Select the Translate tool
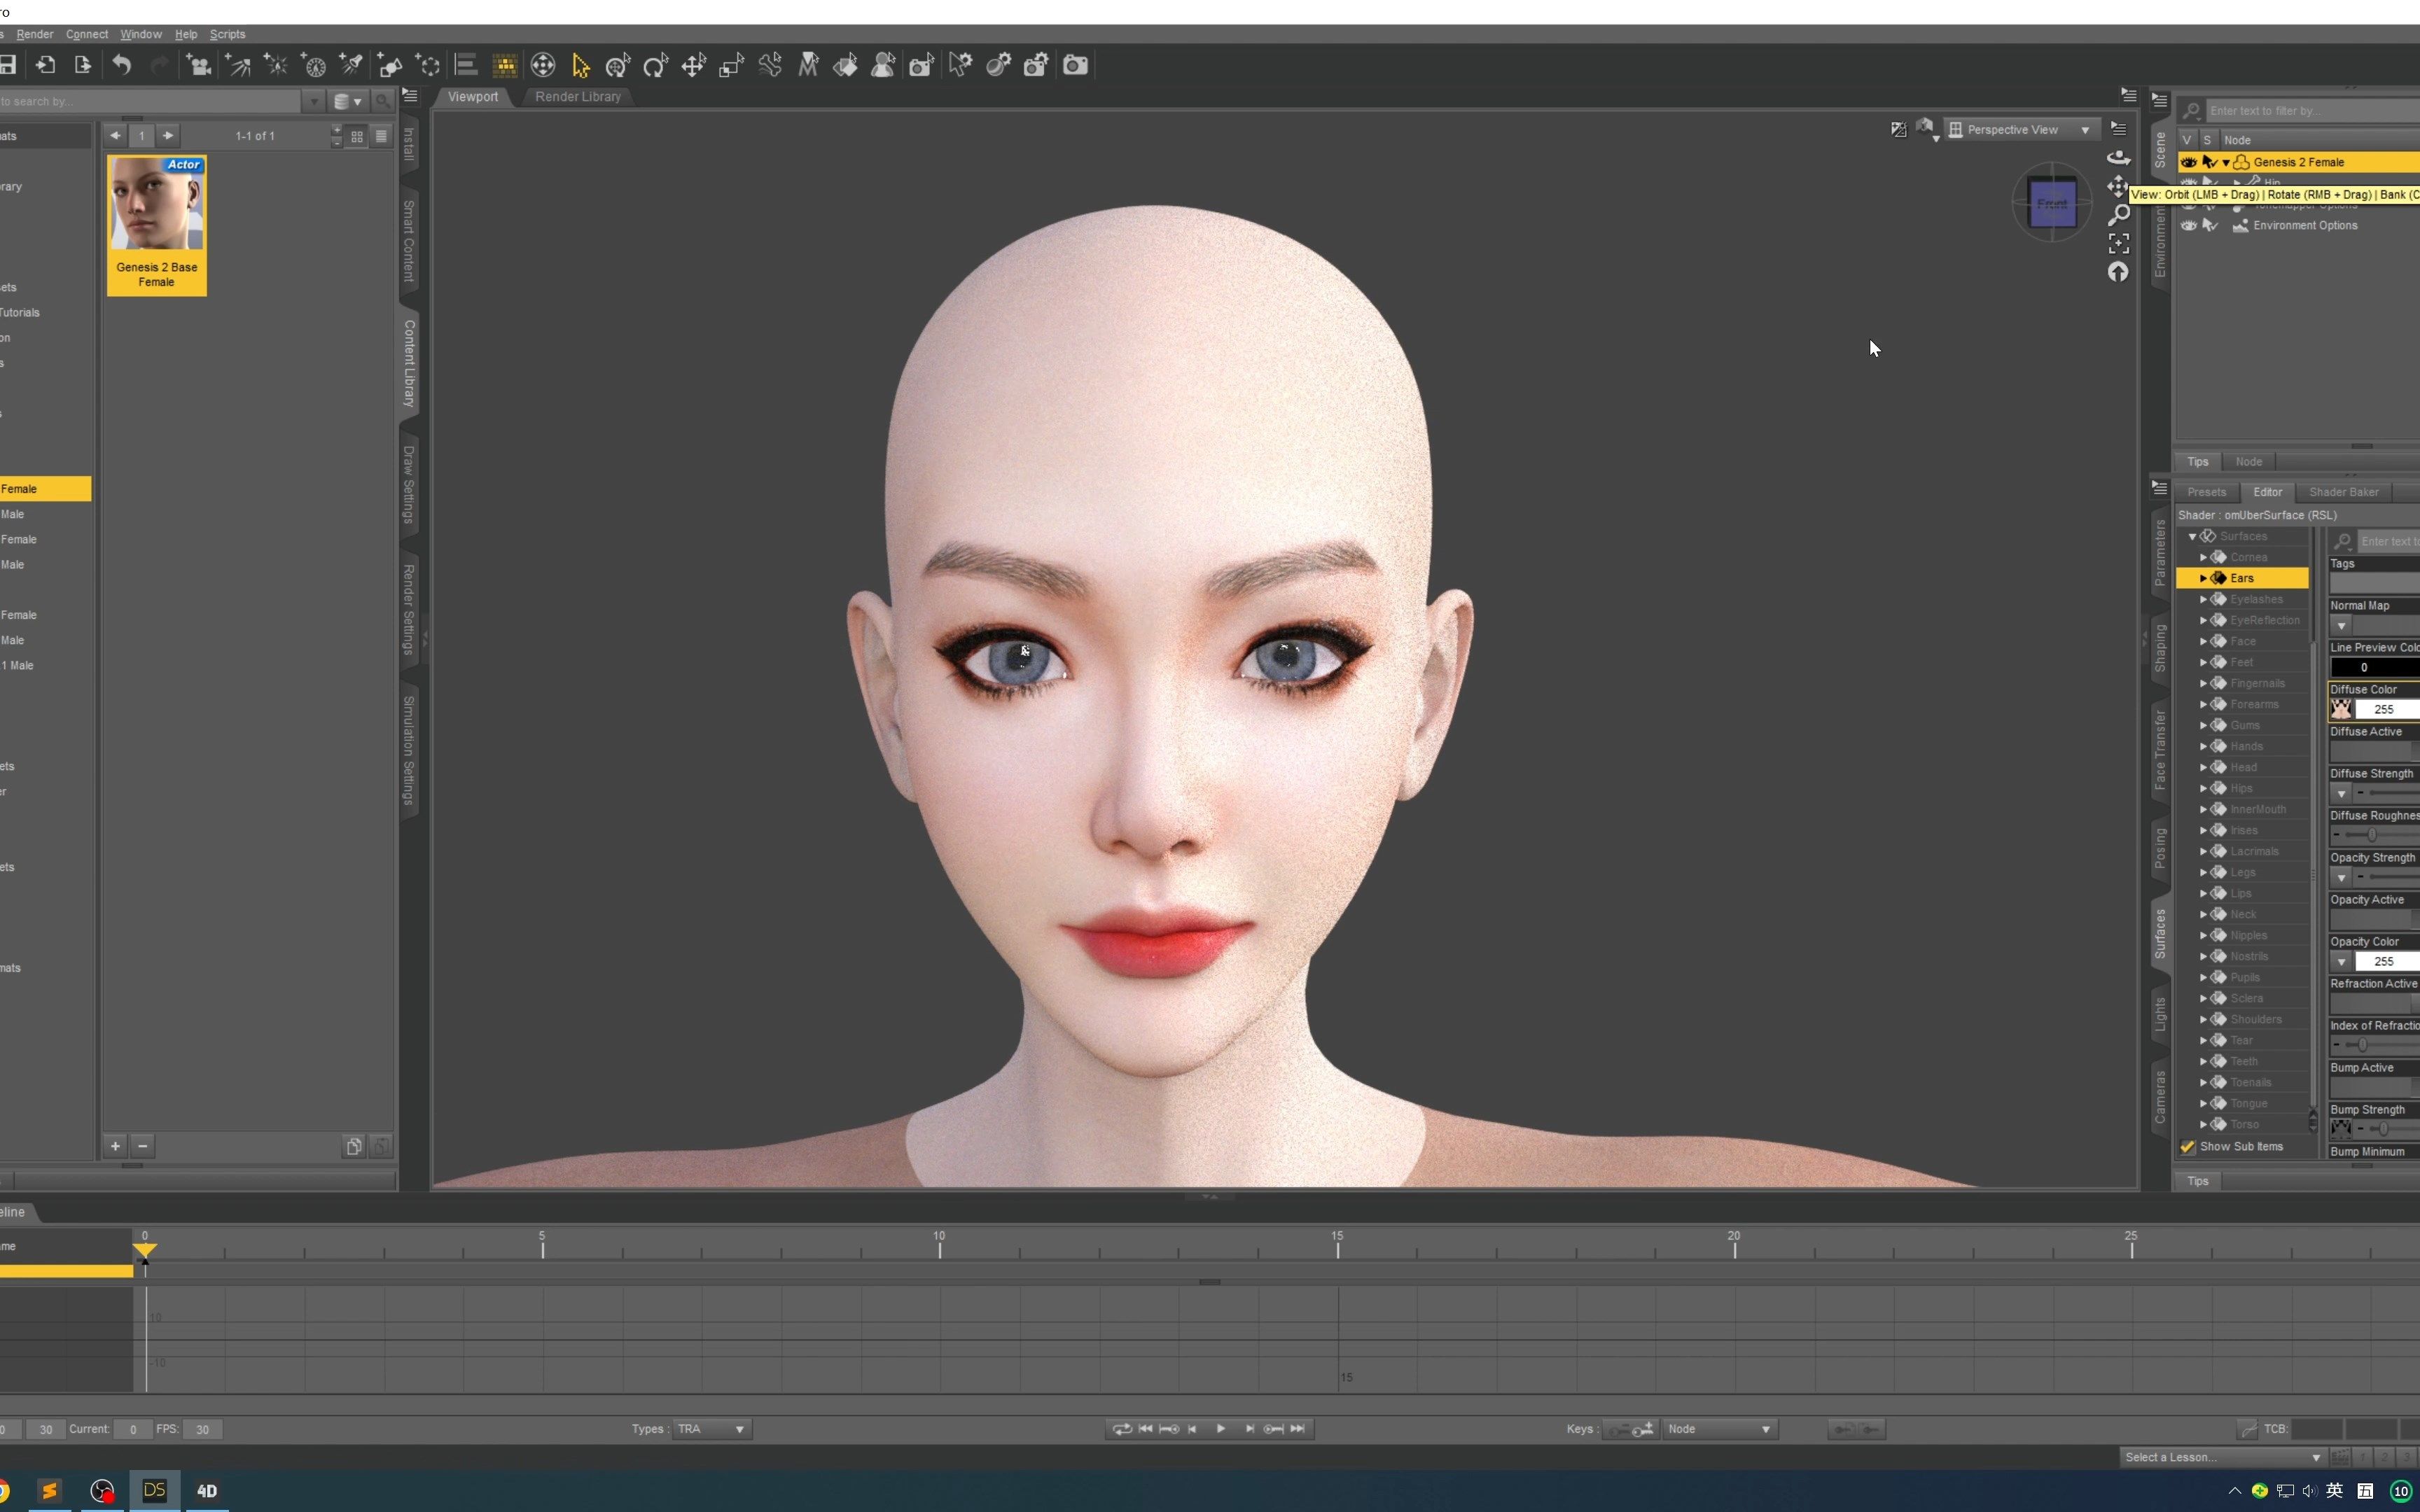This screenshot has height=1512, width=2420. [693, 65]
